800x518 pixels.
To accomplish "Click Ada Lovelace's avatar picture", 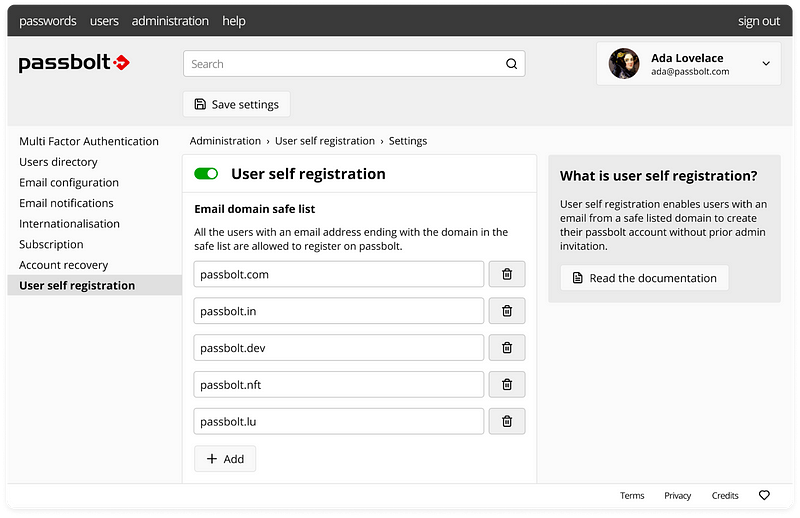I will point(623,63).
